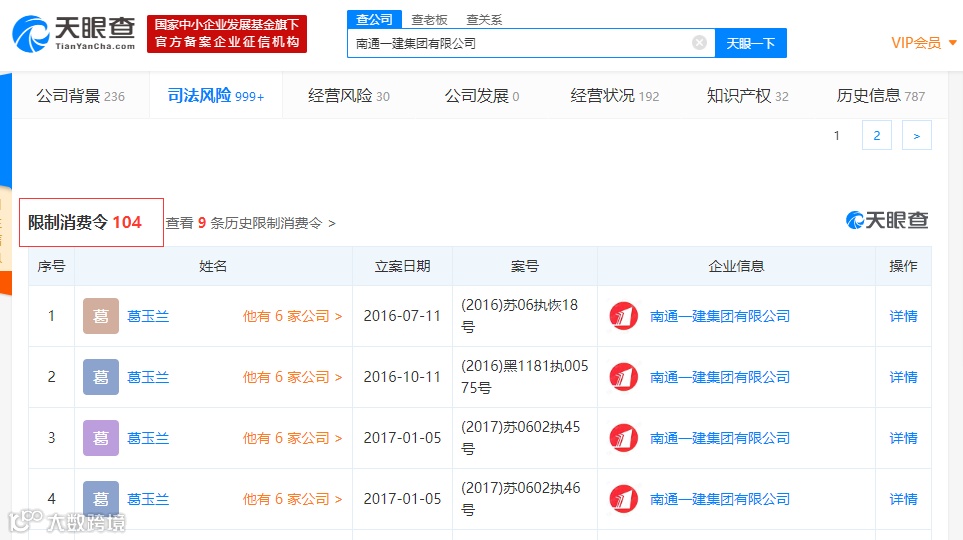The height and width of the screenshot is (540, 963).
Task: Click the red company logo in row 2
Action: [623, 377]
